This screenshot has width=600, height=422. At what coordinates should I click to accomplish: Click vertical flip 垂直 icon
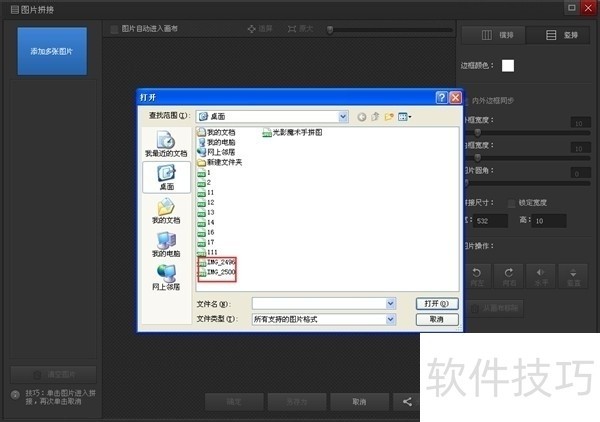coord(573,276)
